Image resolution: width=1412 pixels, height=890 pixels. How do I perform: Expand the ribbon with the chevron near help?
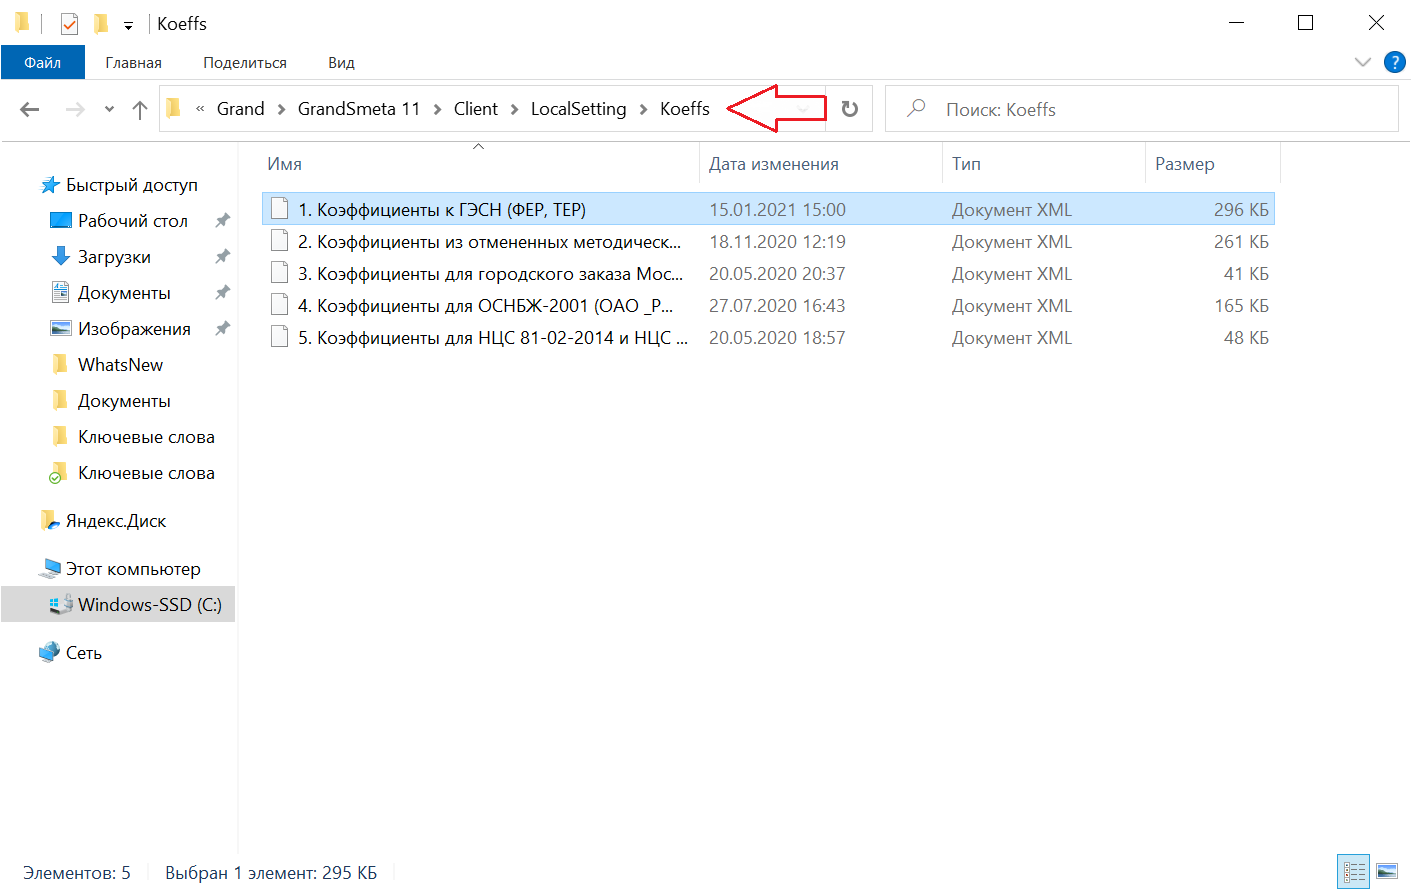tap(1362, 62)
